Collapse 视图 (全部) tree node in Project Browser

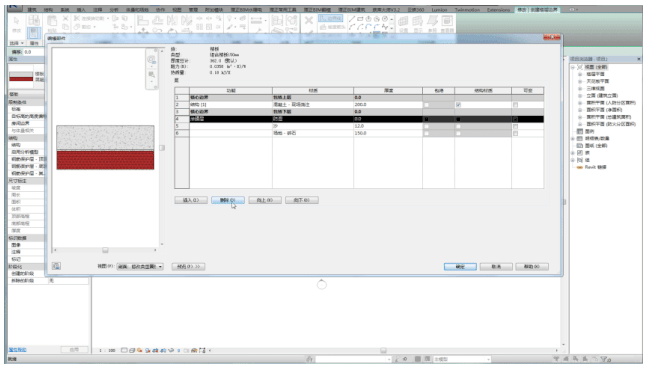573,67
